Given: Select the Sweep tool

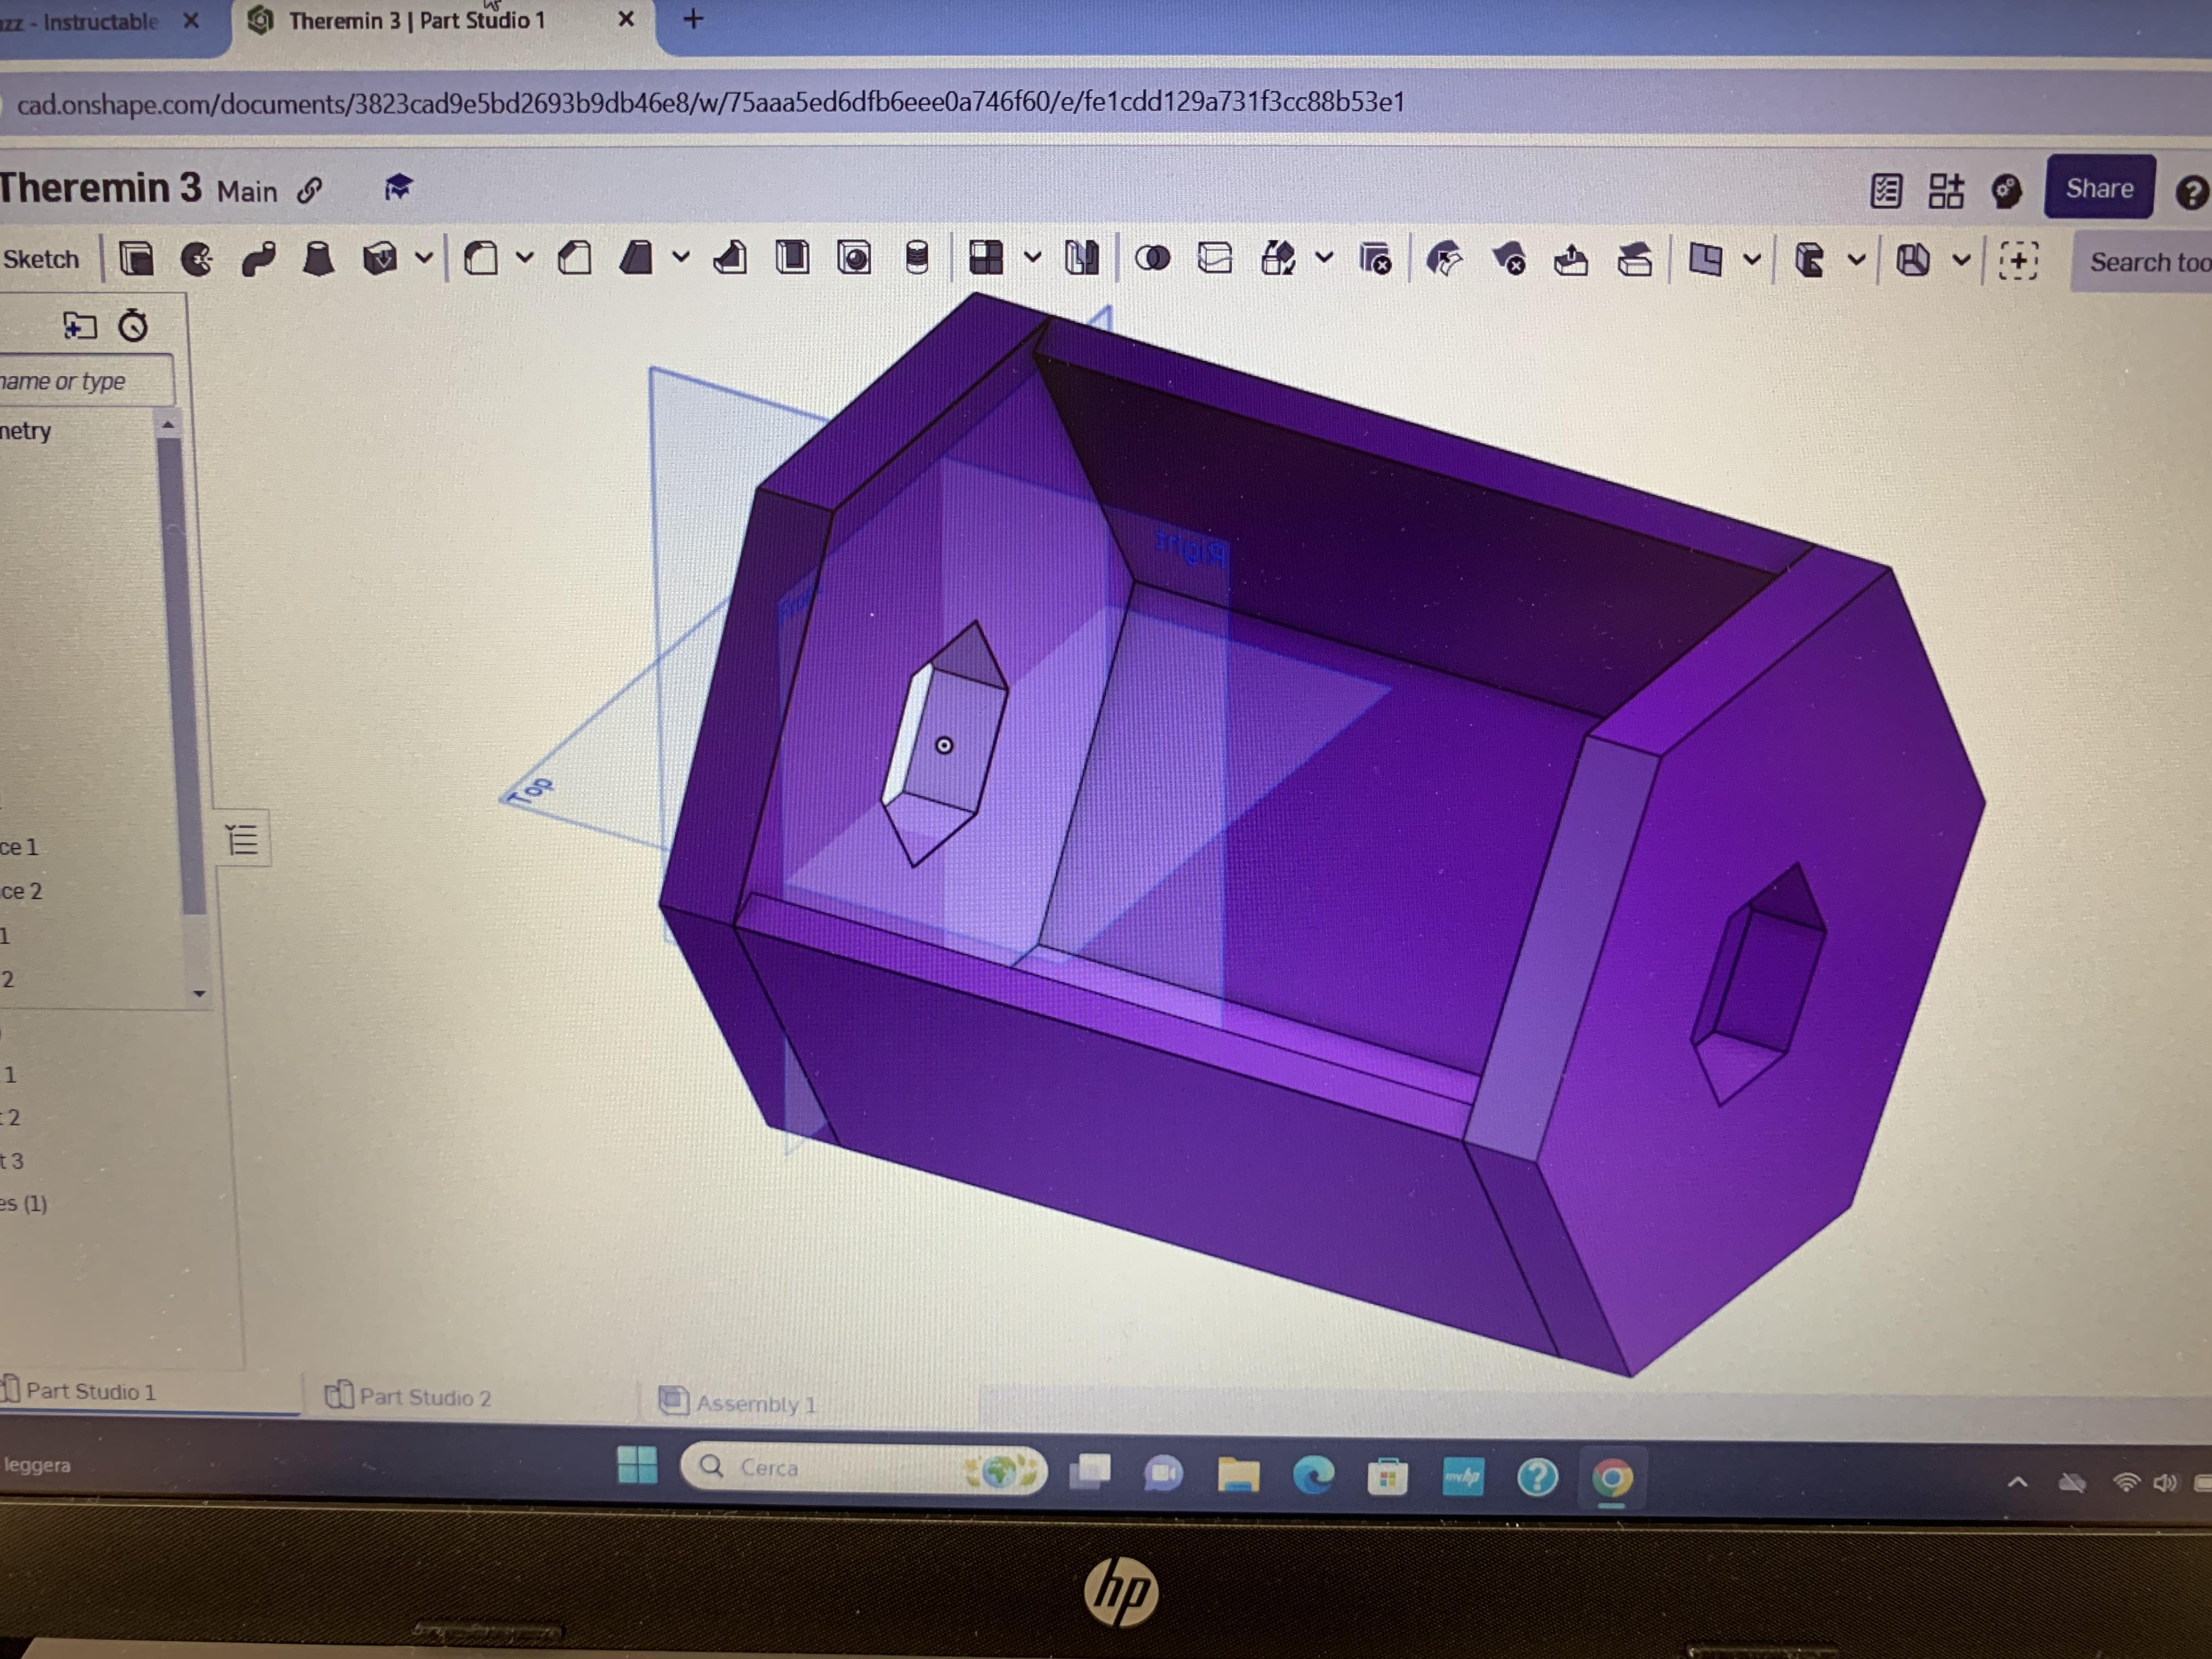Looking at the screenshot, I should pyautogui.click(x=258, y=259).
